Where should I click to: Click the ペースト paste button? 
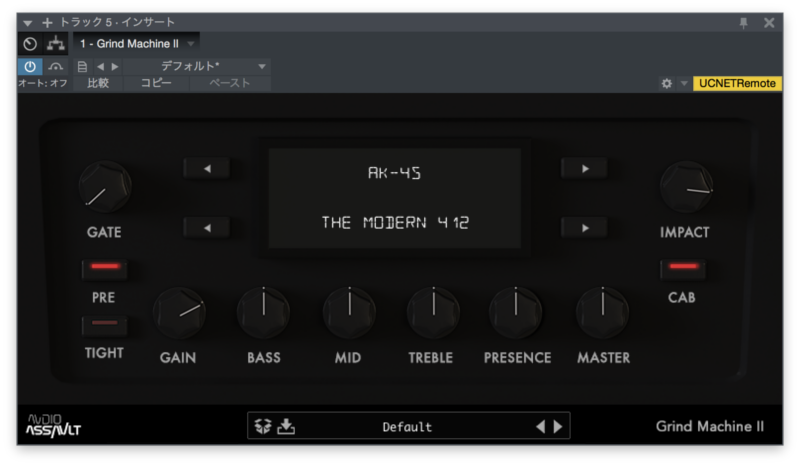coord(230,83)
